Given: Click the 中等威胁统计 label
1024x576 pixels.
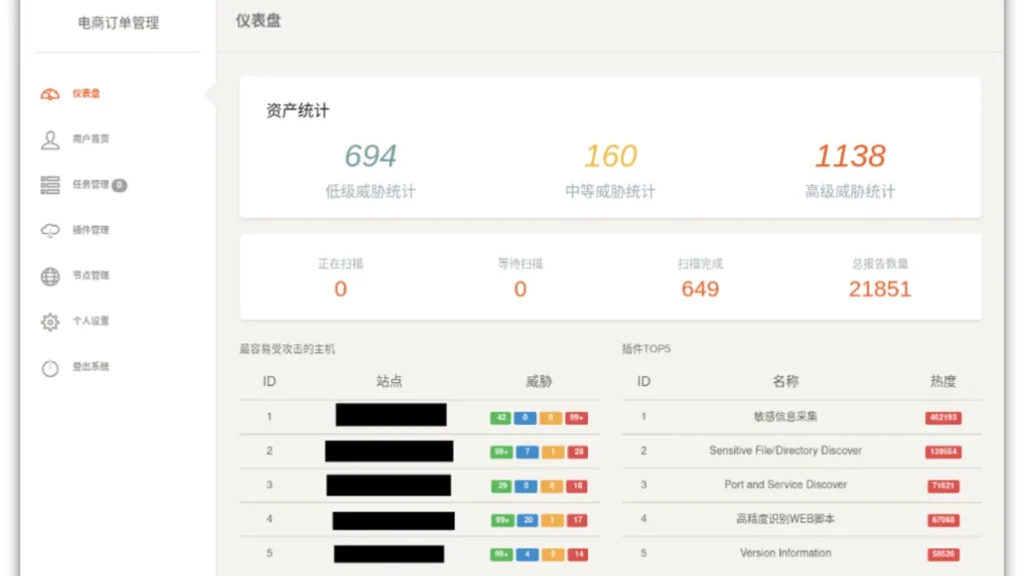Looking at the screenshot, I should (610, 191).
